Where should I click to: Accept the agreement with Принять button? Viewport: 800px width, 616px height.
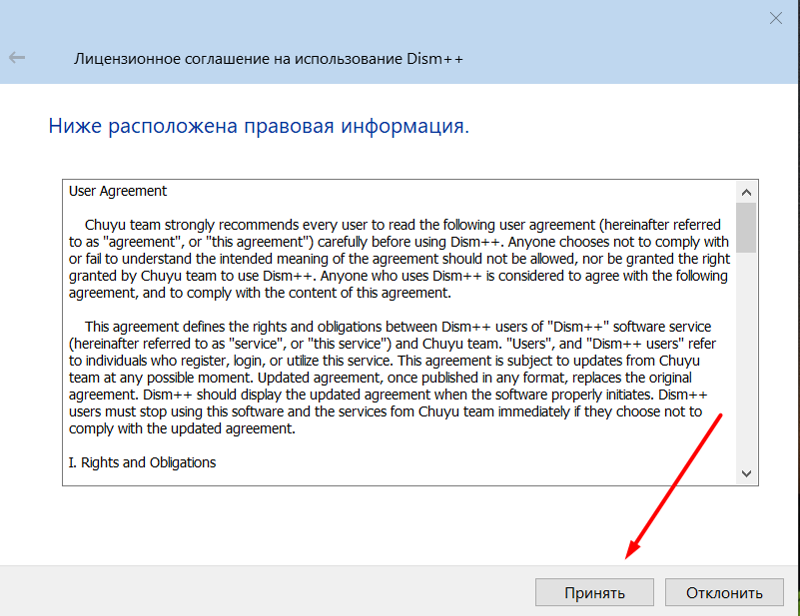pos(594,592)
